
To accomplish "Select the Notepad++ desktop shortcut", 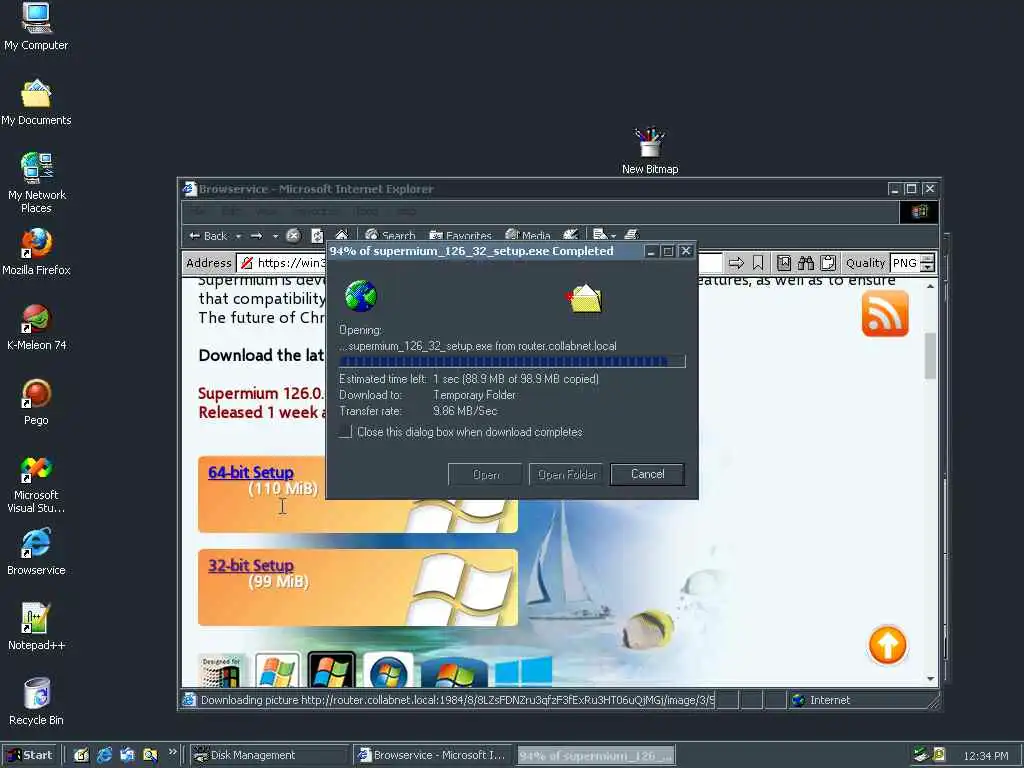I will pyautogui.click(x=36, y=627).
